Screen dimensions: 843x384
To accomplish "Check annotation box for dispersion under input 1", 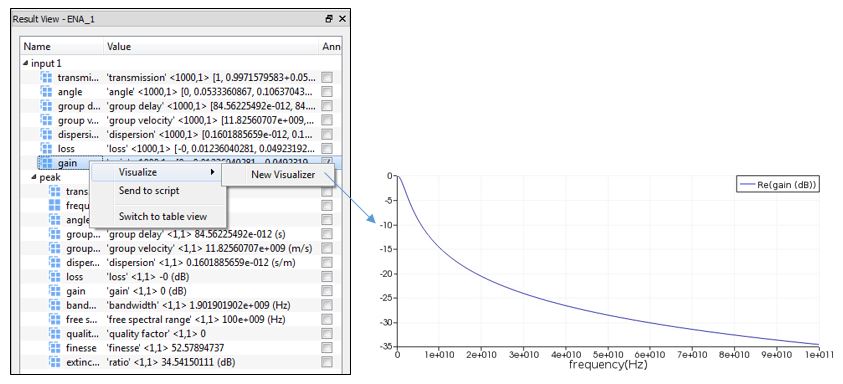I will point(326,134).
